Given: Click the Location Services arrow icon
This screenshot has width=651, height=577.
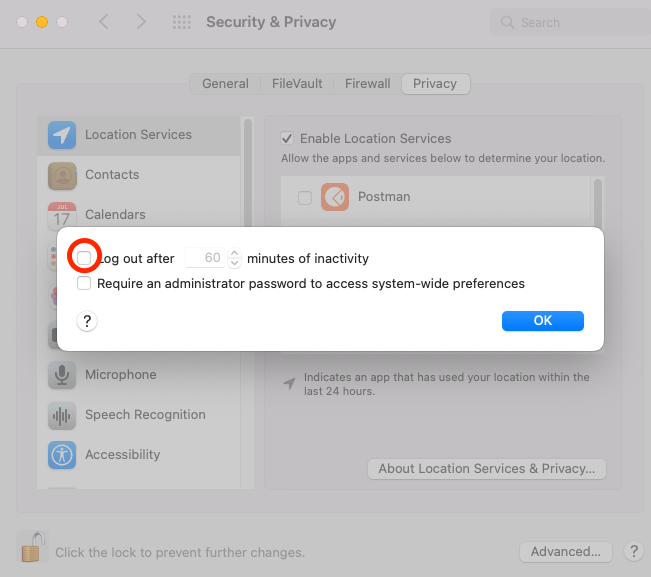Looking at the screenshot, I should [x=62, y=135].
